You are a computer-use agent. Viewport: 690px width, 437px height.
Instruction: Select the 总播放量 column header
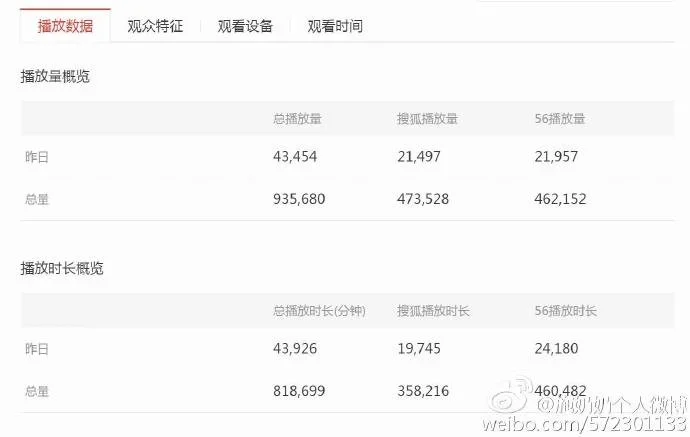tap(297, 118)
